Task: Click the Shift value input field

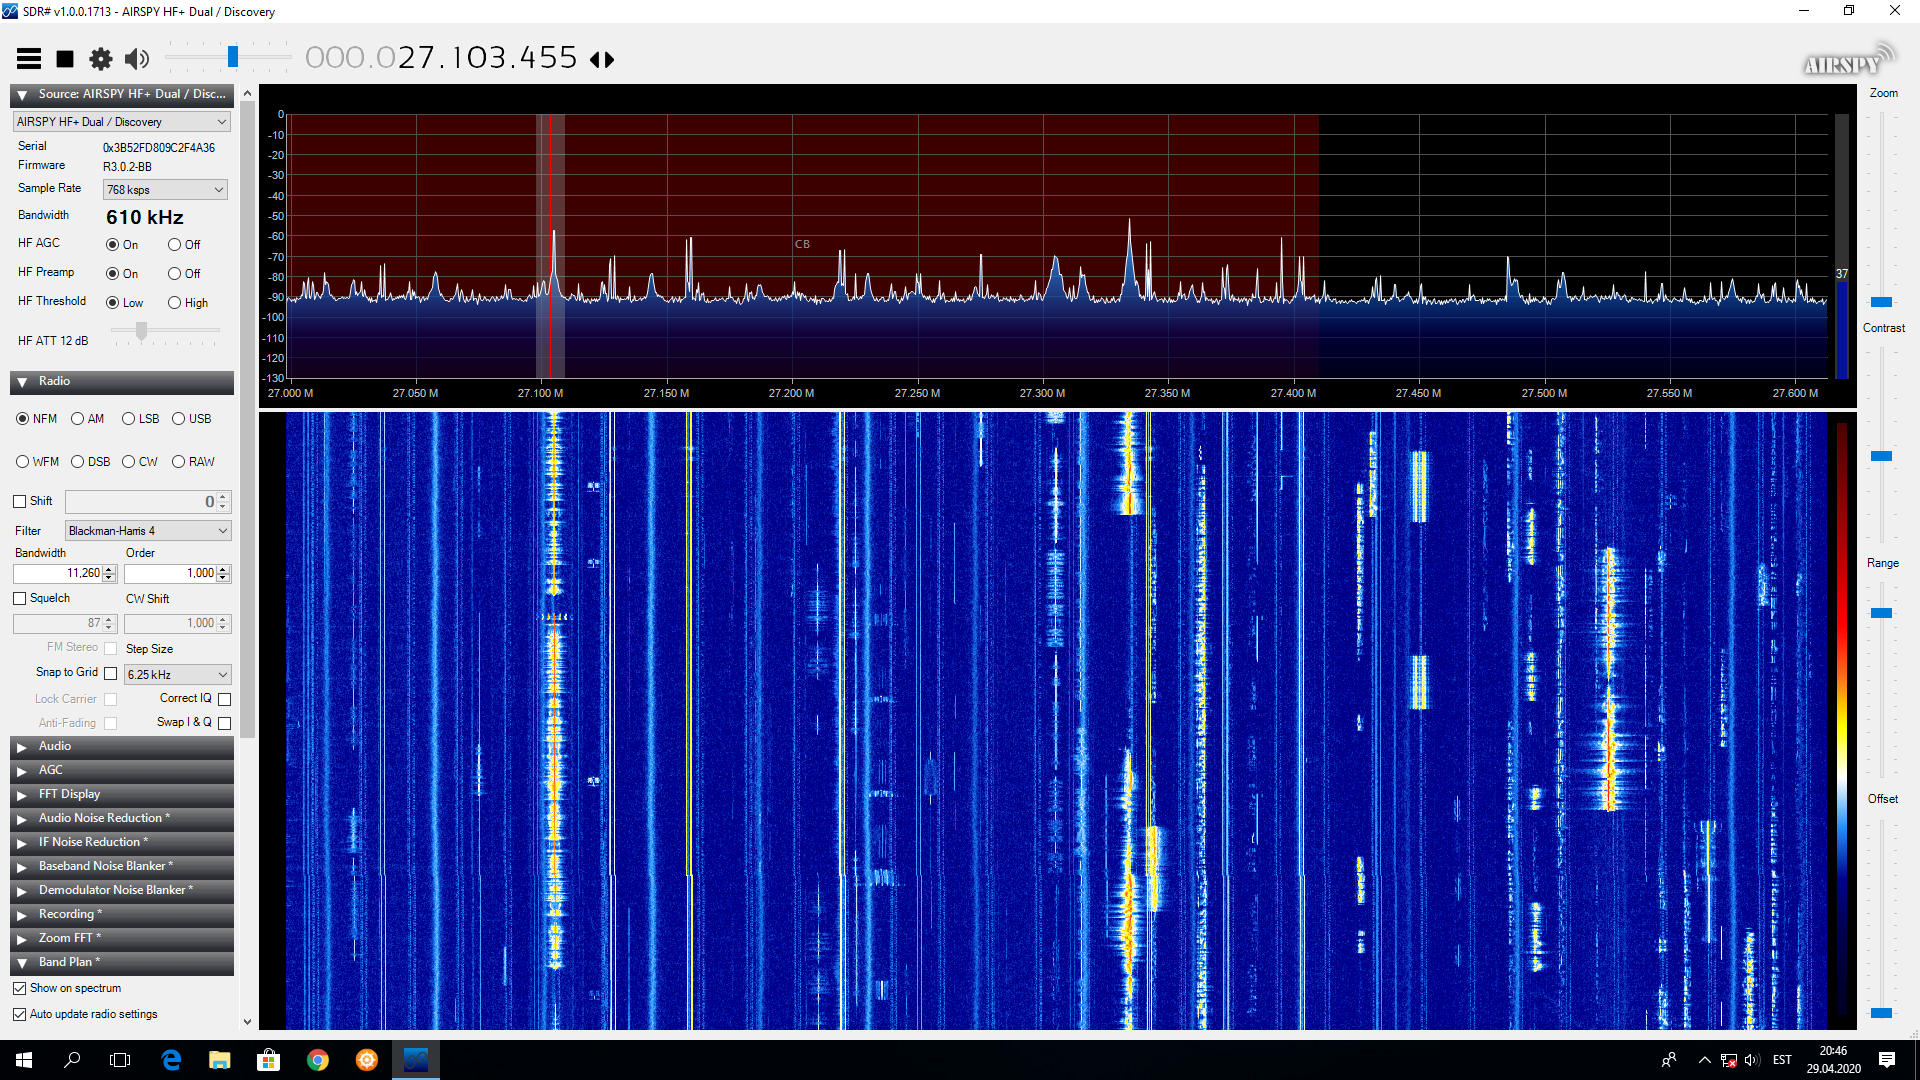Action: point(140,502)
